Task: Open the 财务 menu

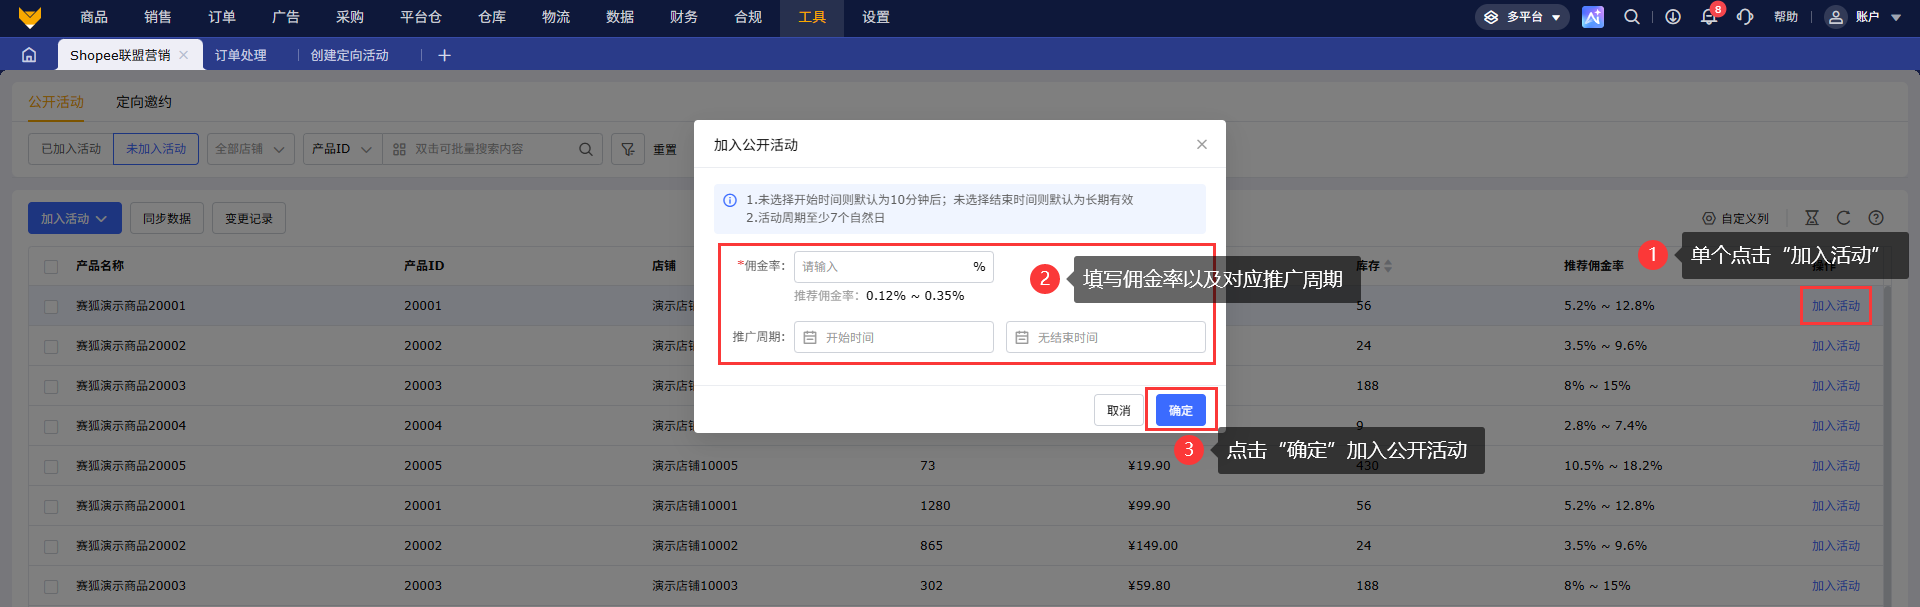Action: coord(684,17)
